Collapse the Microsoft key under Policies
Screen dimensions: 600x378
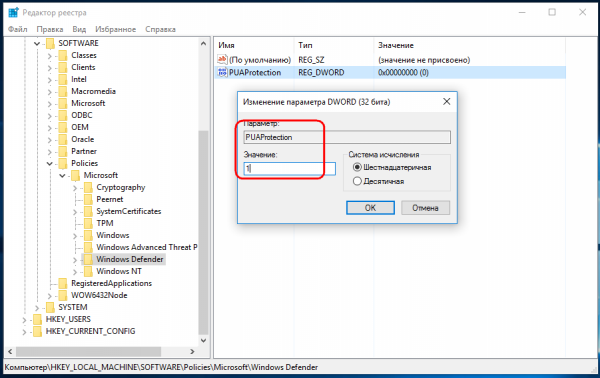(62, 176)
